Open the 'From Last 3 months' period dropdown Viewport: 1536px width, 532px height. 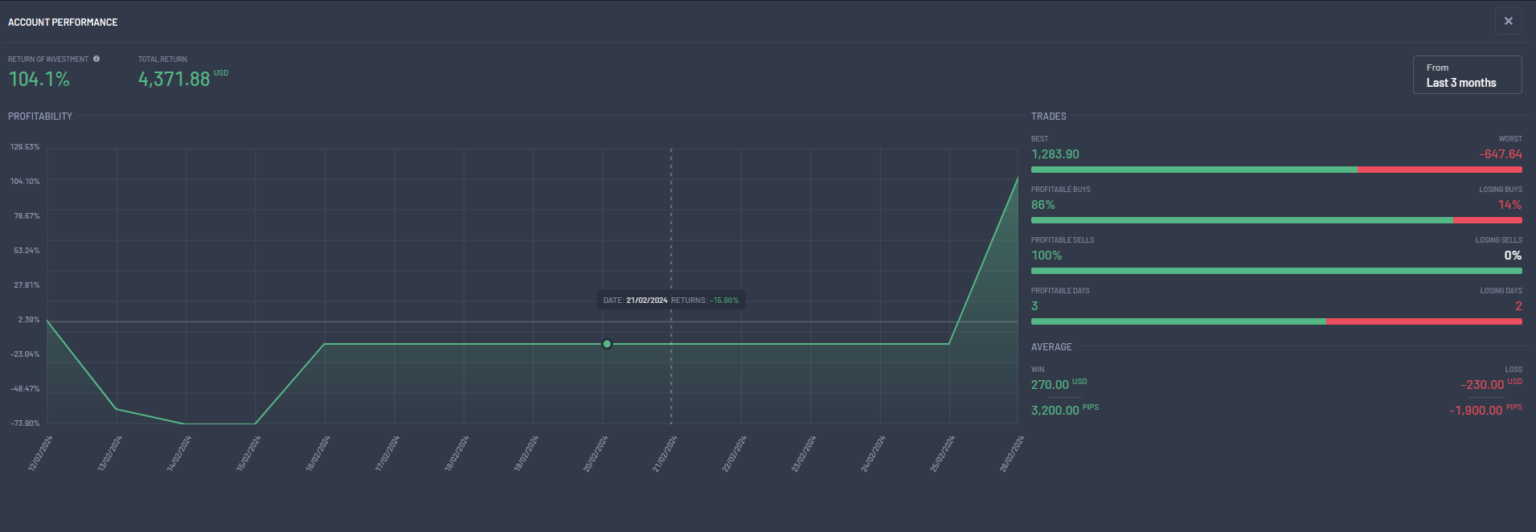(1467, 75)
